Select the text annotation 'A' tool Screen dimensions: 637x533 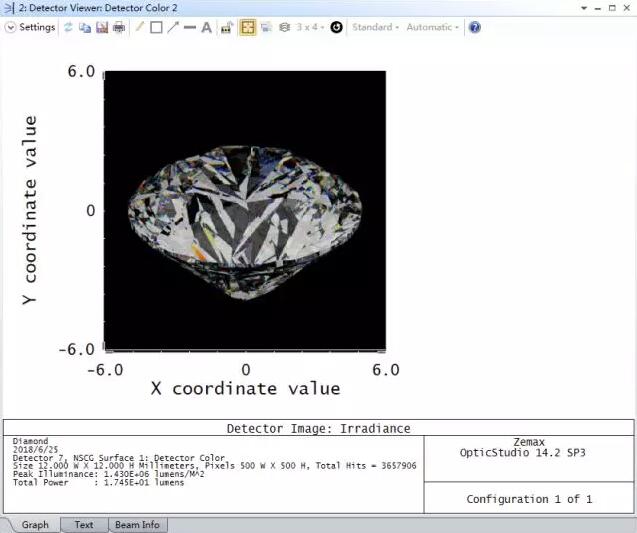pos(207,27)
